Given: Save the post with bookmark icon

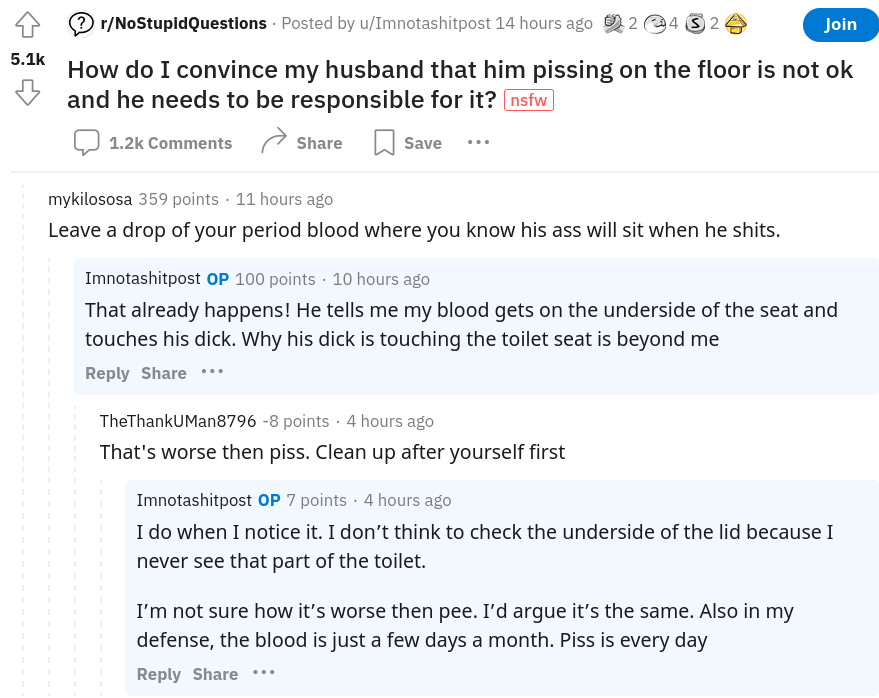Looking at the screenshot, I should (x=385, y=142).
